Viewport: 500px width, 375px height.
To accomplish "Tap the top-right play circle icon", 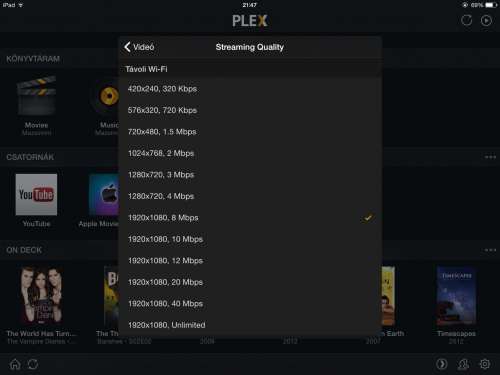I will (486, 21).
